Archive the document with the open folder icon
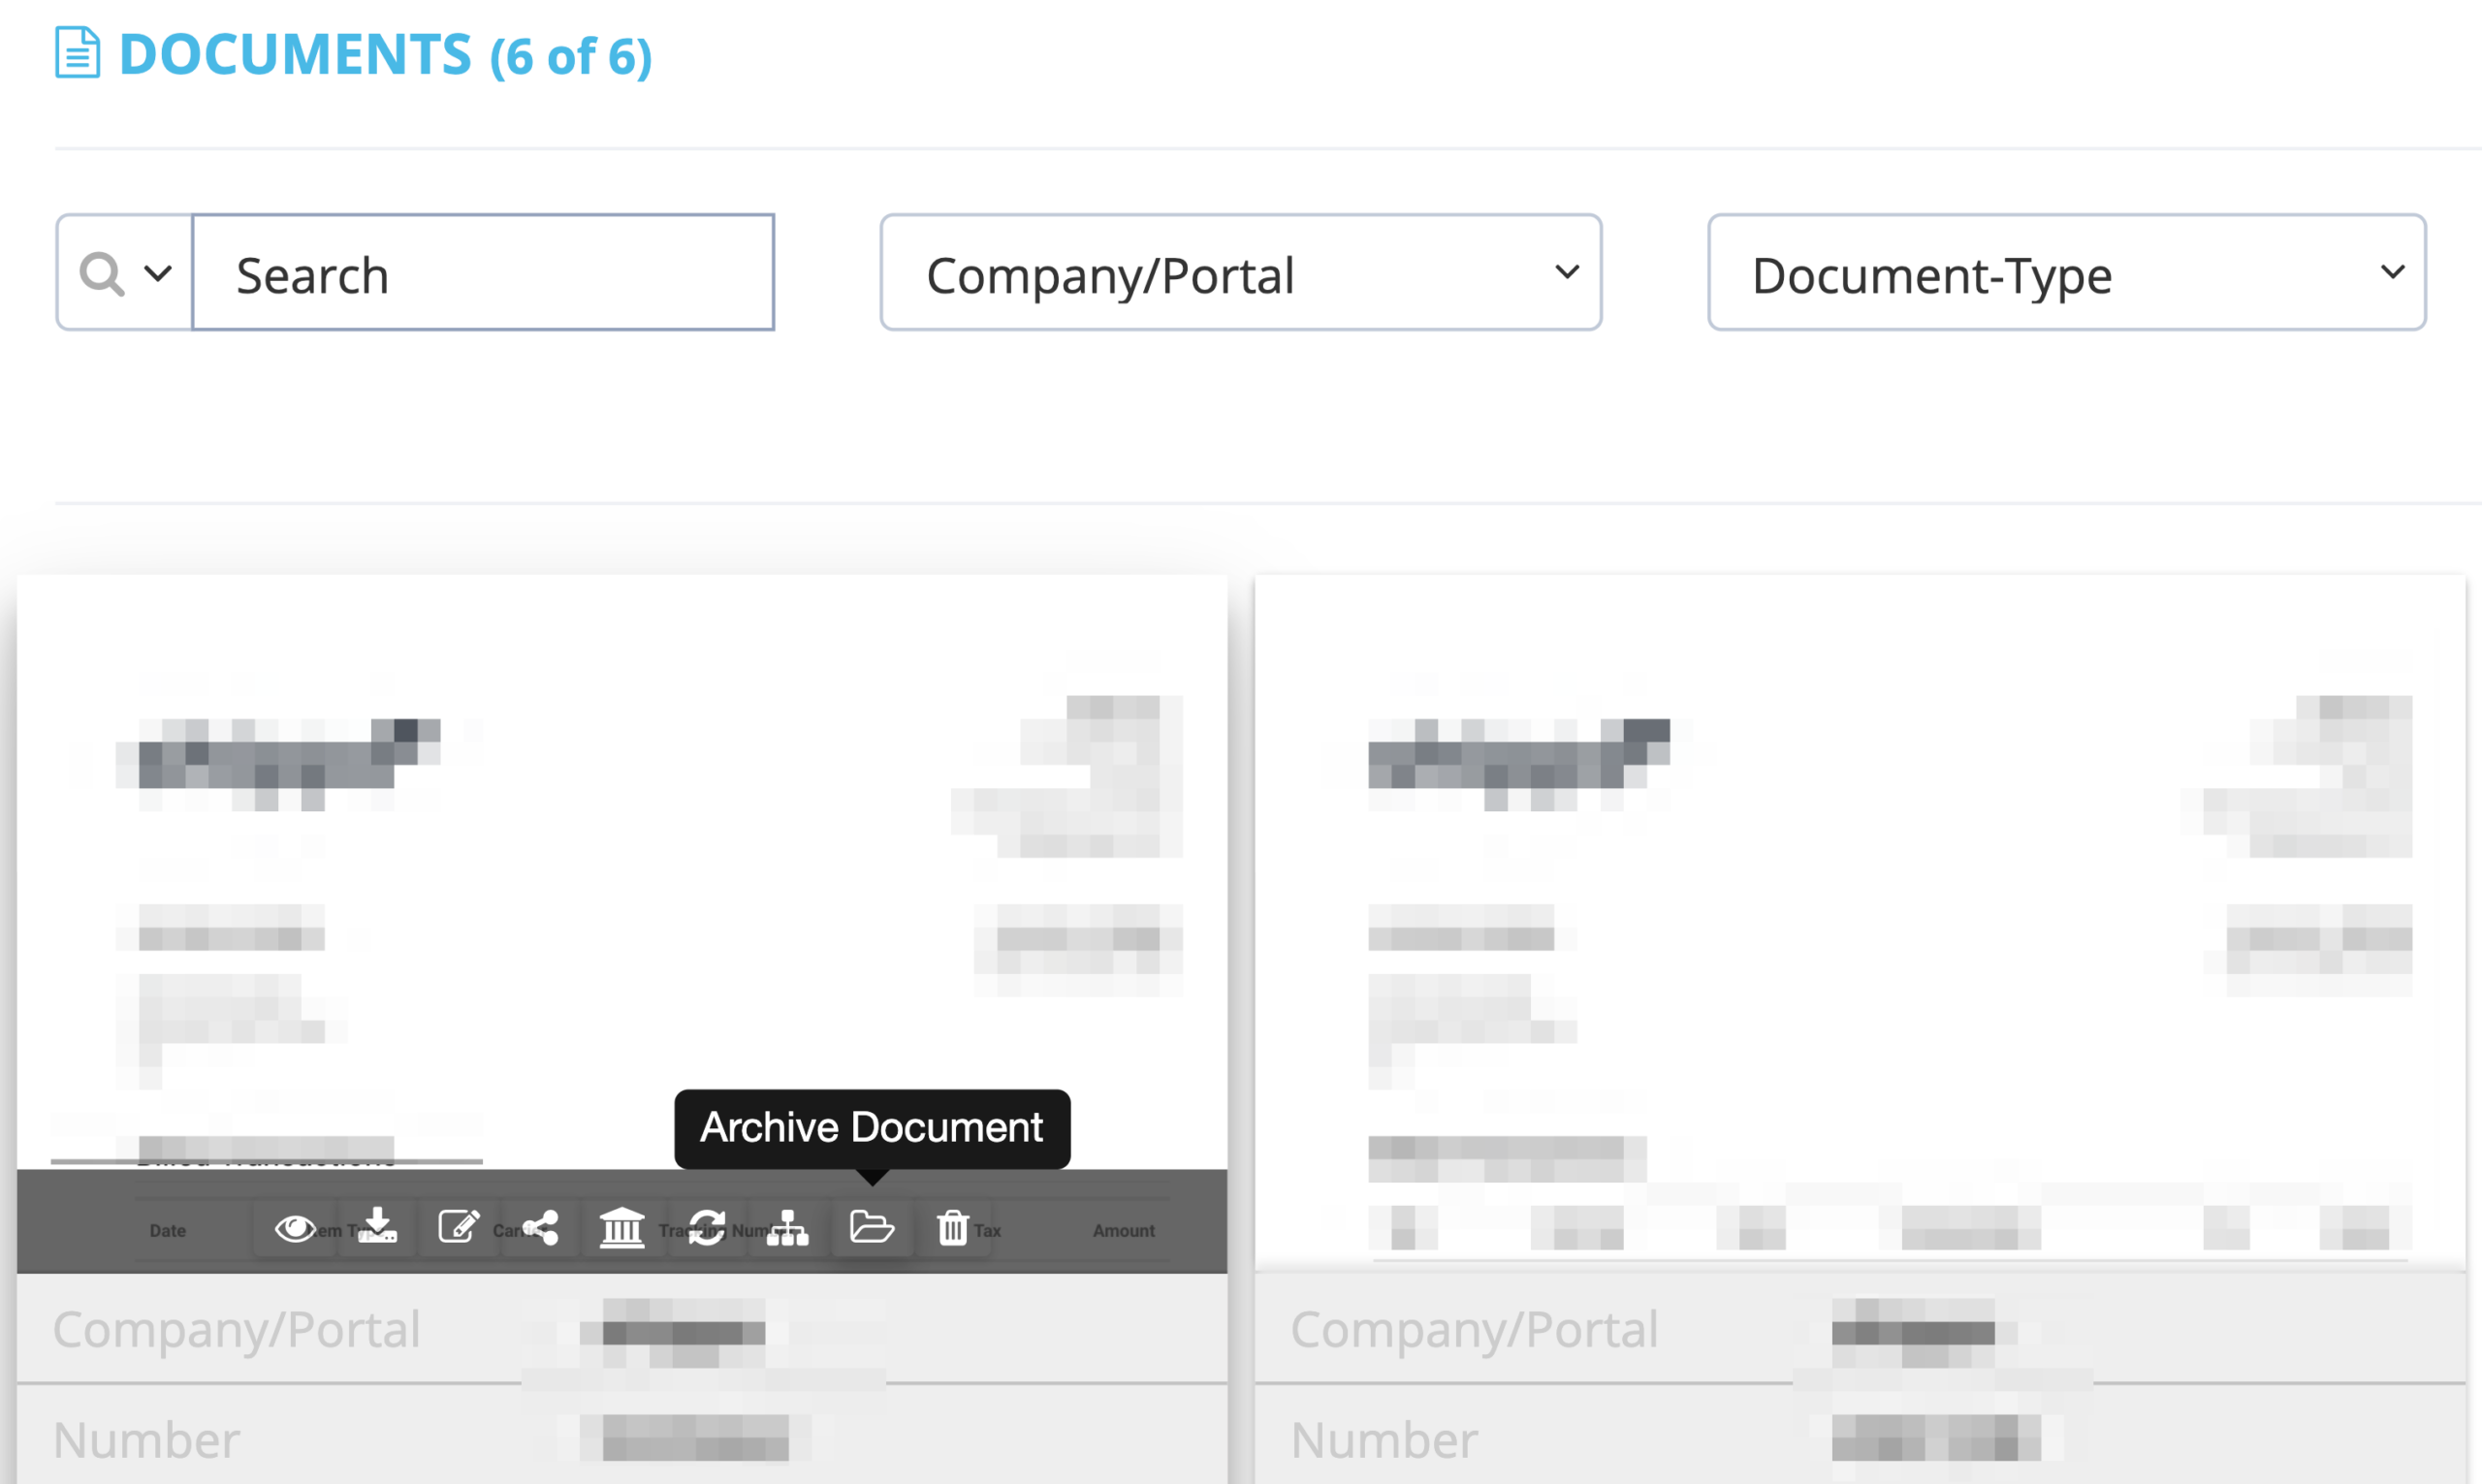 pyautogui.click(x=871, y=1227)
